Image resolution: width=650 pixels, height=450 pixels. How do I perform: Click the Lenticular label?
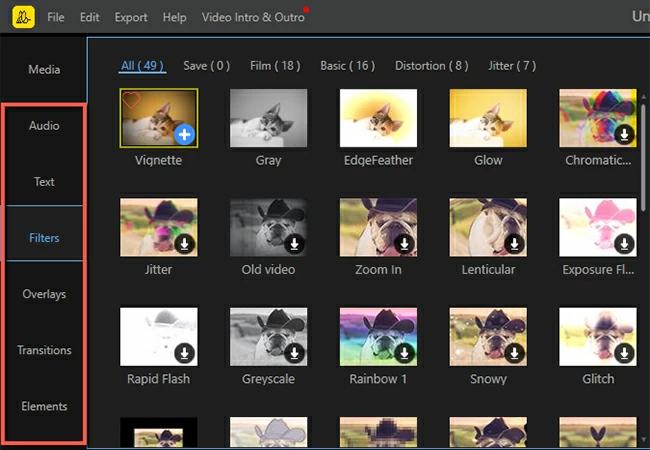tap(488, 269)
